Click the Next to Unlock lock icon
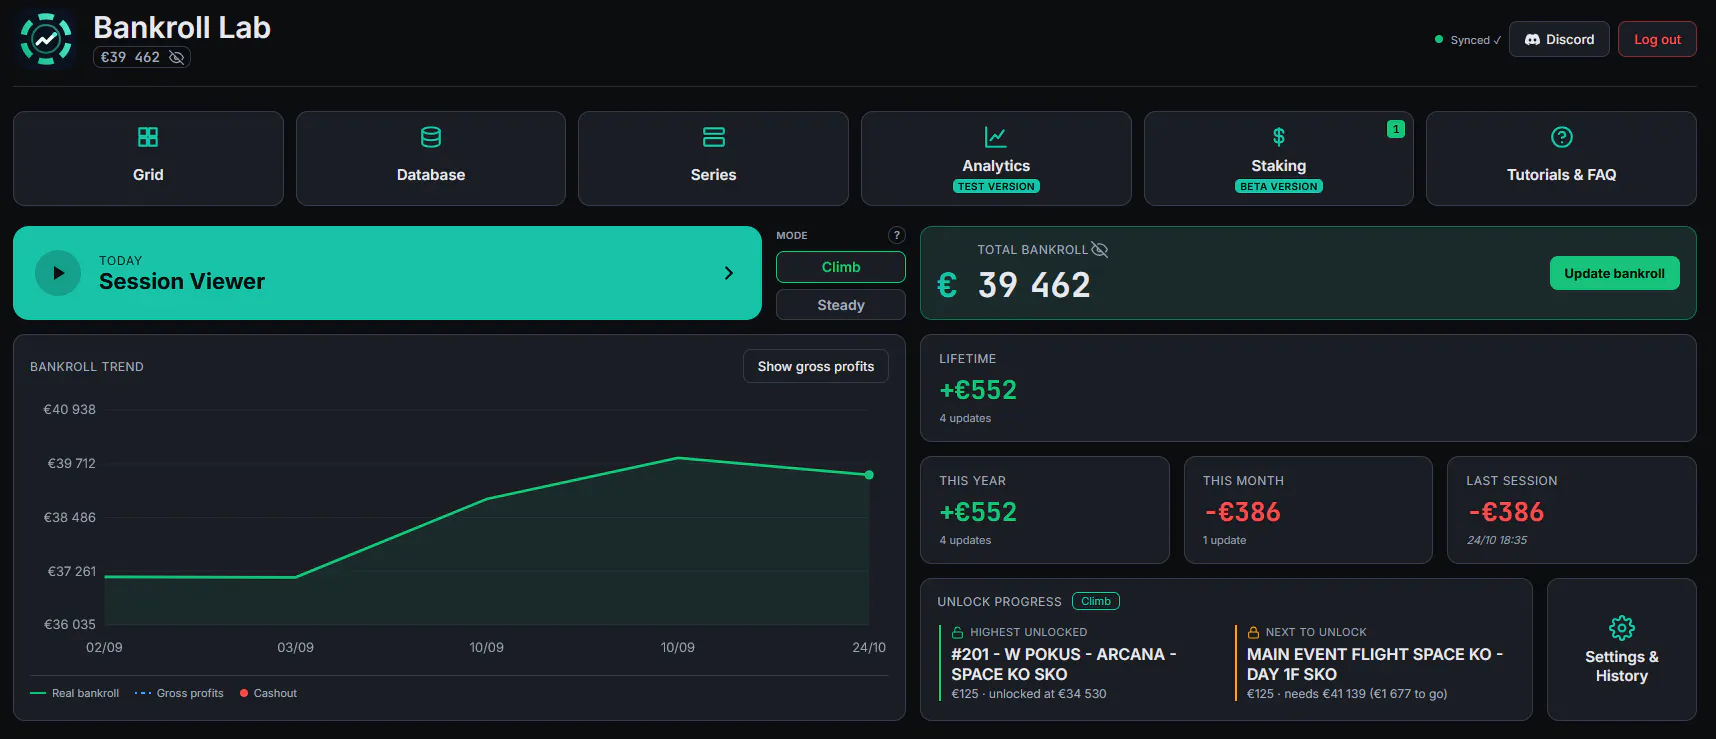Screen dimensions: 1716x739 [x=1253, y=632]
